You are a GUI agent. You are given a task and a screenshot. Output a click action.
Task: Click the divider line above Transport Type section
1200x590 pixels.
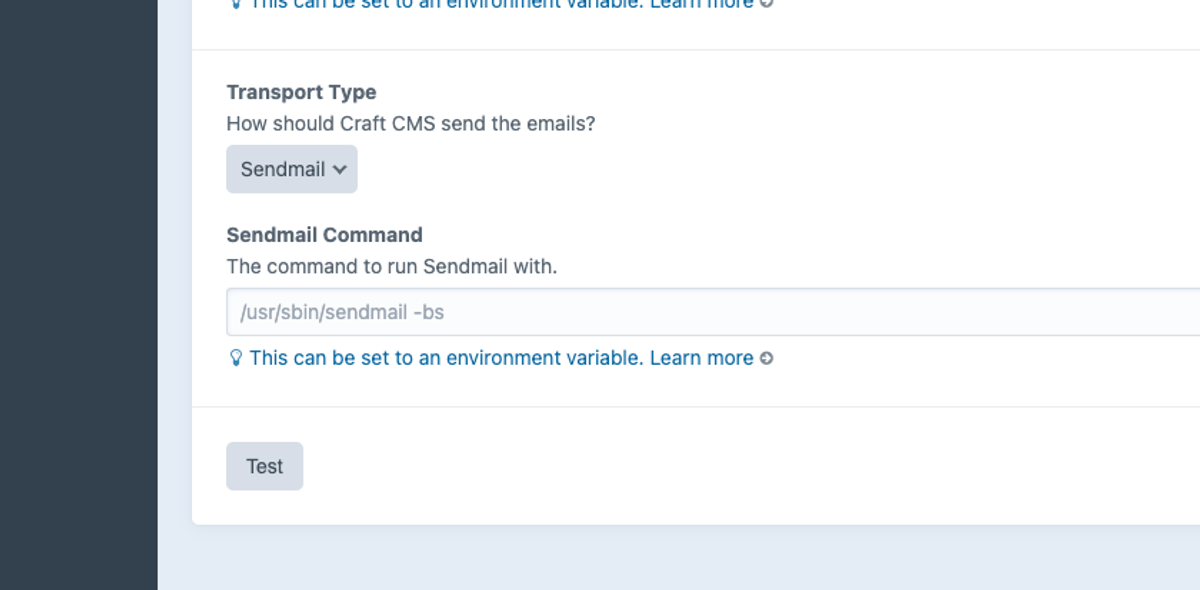696,50
